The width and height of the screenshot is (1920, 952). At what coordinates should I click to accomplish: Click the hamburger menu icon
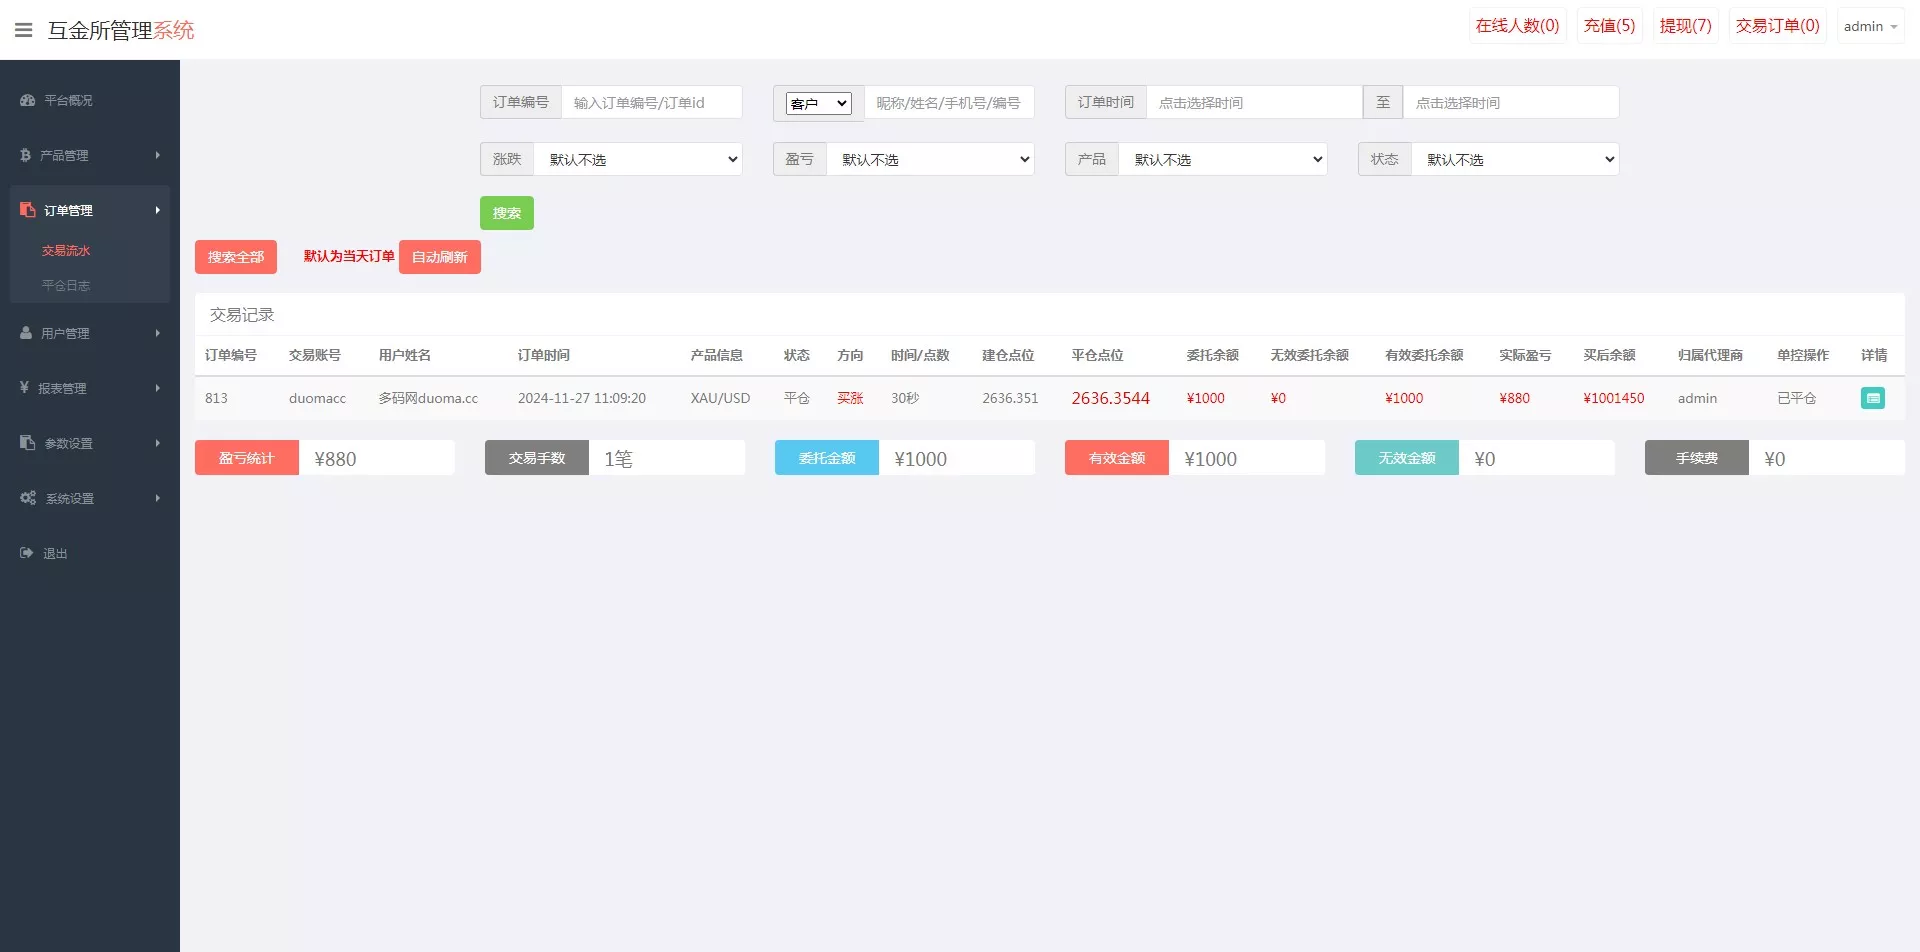23,29
